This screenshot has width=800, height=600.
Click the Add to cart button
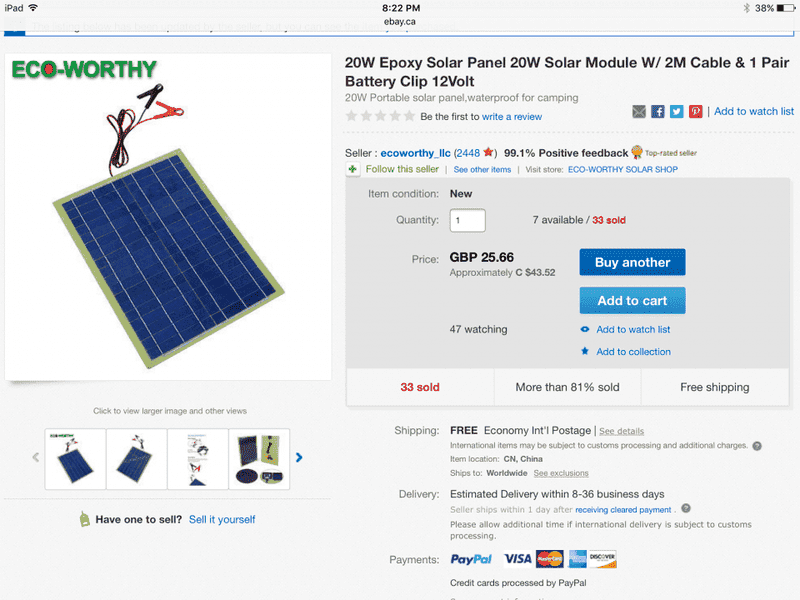(x=632, y=301)
